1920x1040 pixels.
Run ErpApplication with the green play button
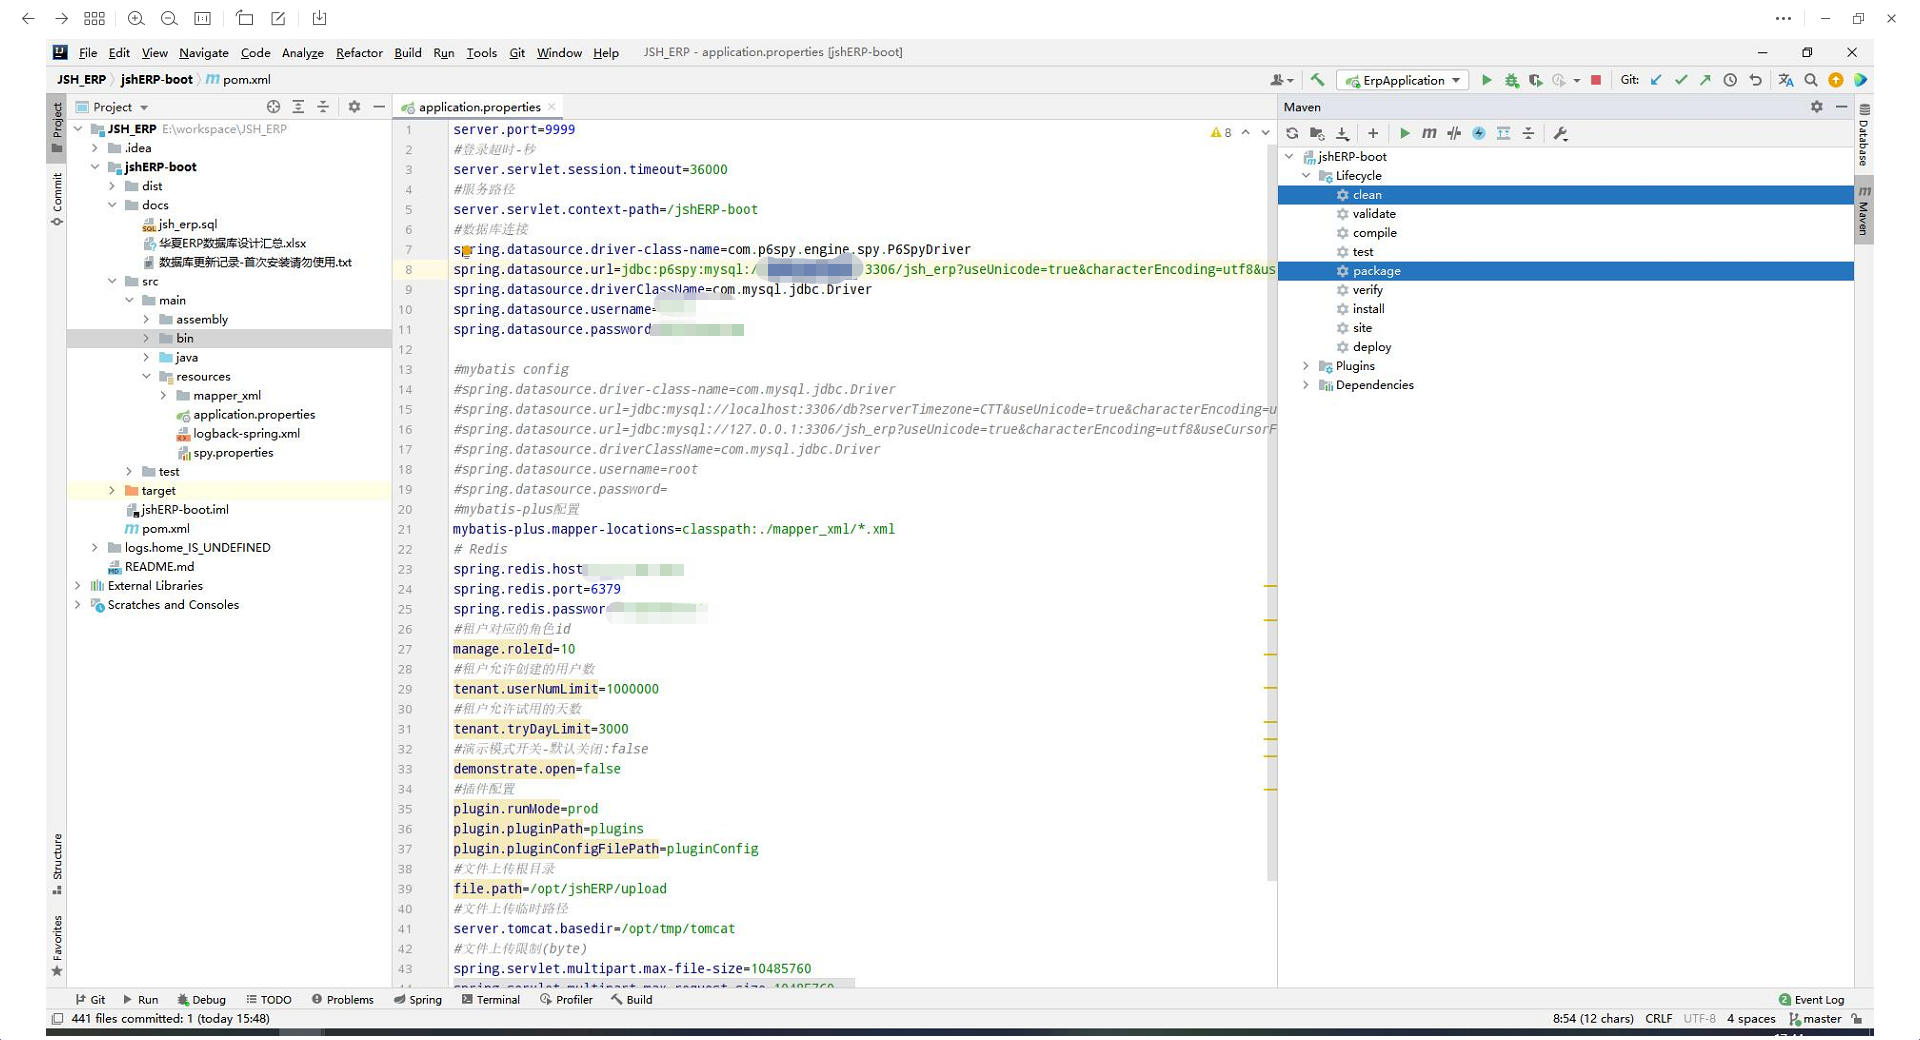click(1486, 80)
